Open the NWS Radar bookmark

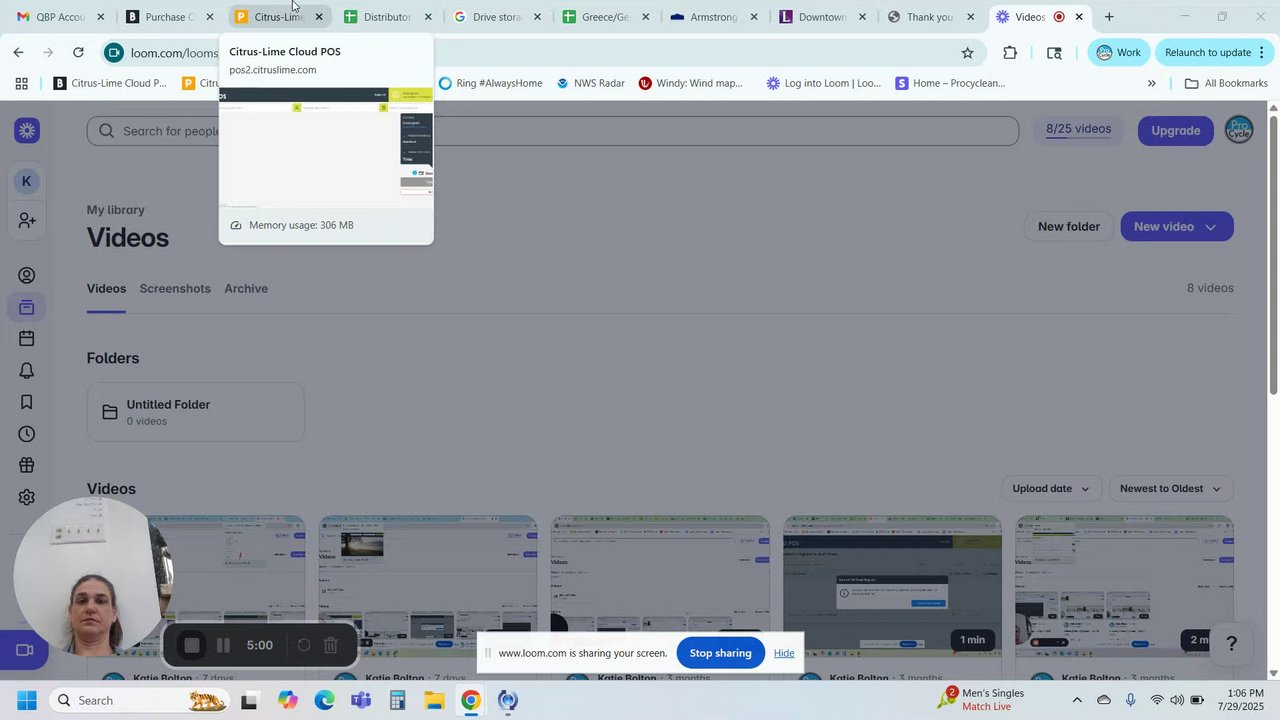point(590,84)
